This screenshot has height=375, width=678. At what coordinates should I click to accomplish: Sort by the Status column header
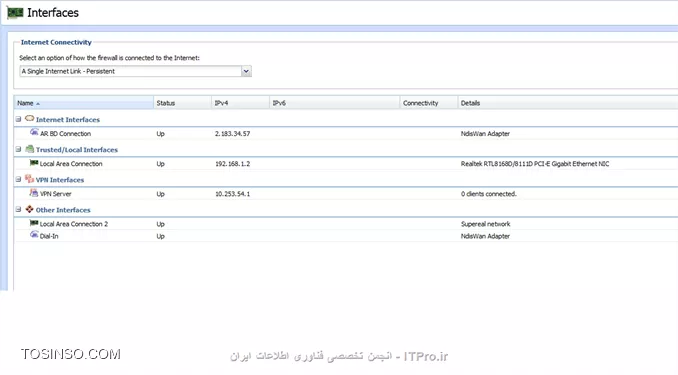click(x=182, y=103)
